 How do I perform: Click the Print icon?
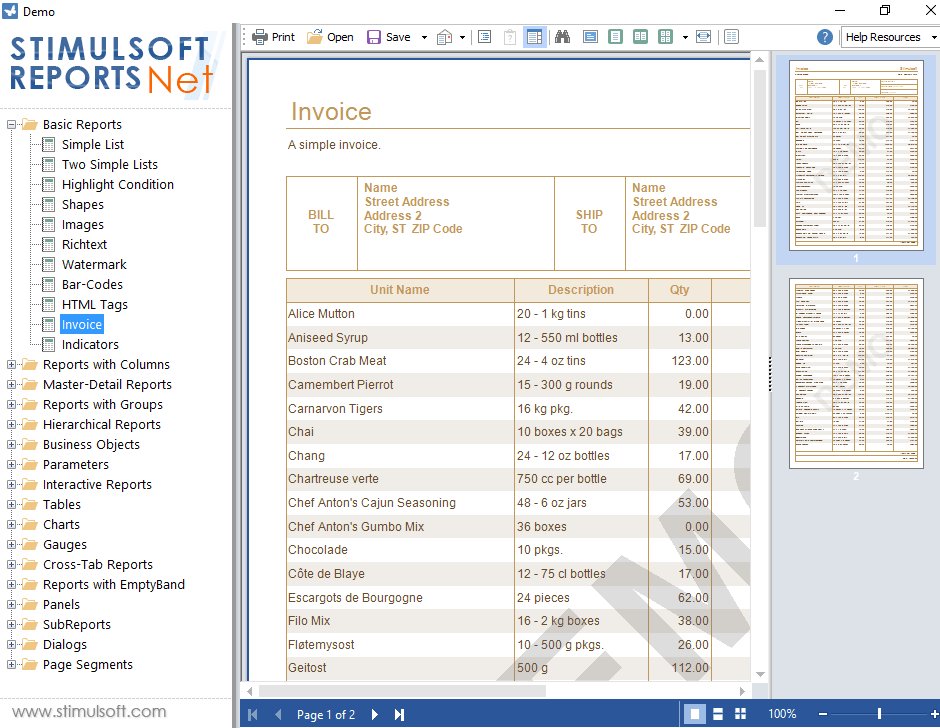261,36
